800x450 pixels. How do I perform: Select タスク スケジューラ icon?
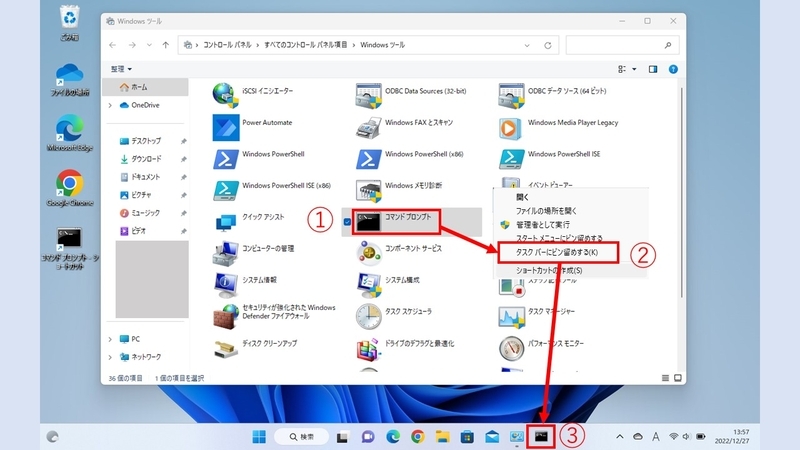click(368, 317)
